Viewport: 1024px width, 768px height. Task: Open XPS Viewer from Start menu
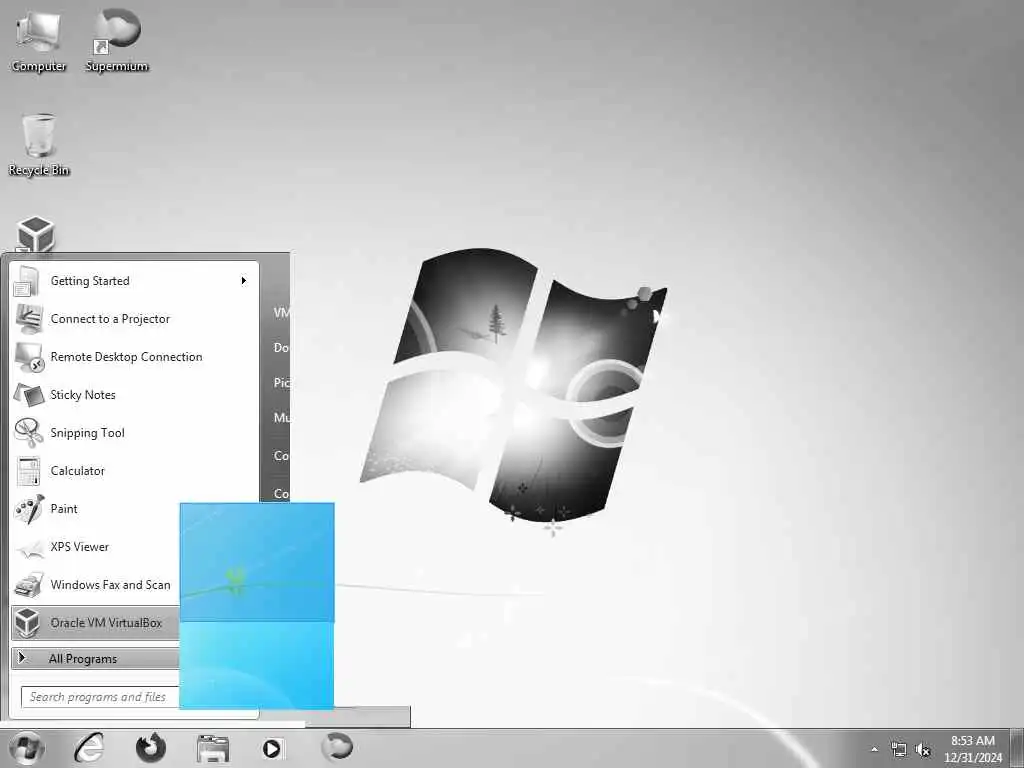pyautogui.click(x=95, y=547)
